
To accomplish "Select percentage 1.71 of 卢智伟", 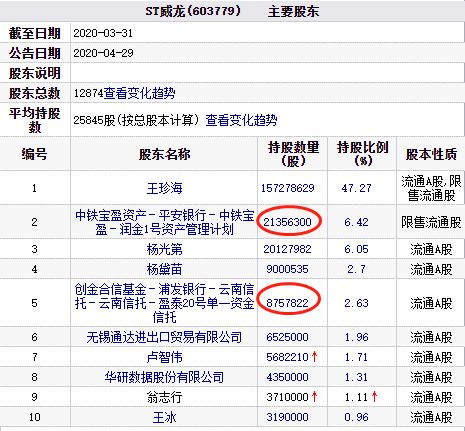I will pos(356,357).
